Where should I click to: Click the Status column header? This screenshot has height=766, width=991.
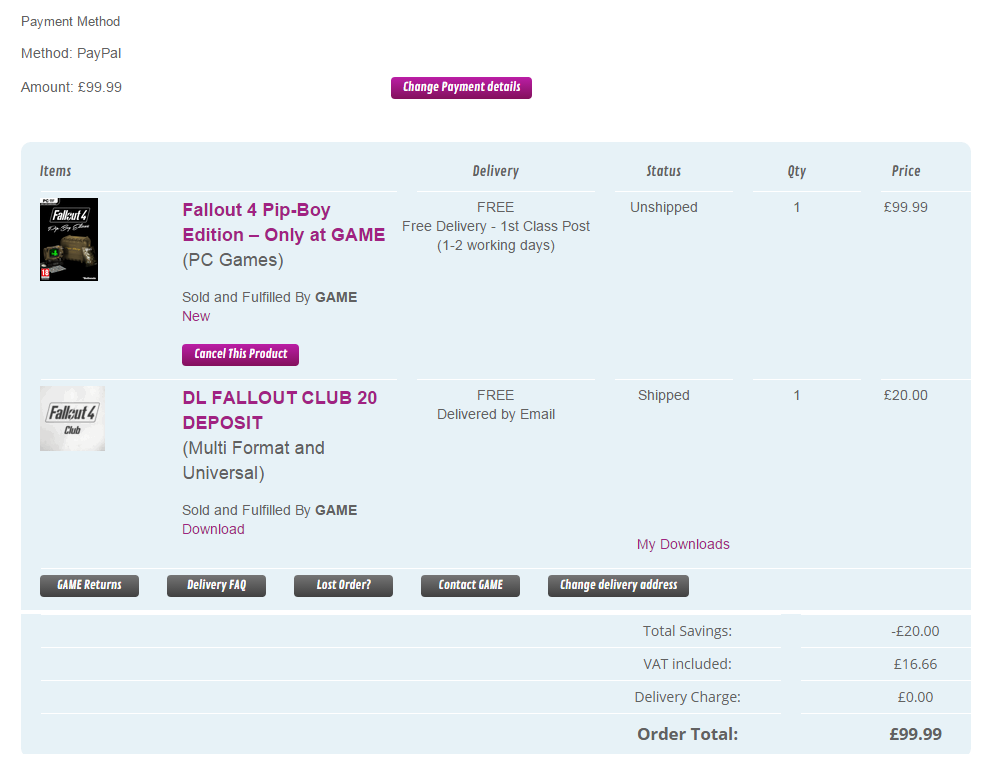coord(664,171)
